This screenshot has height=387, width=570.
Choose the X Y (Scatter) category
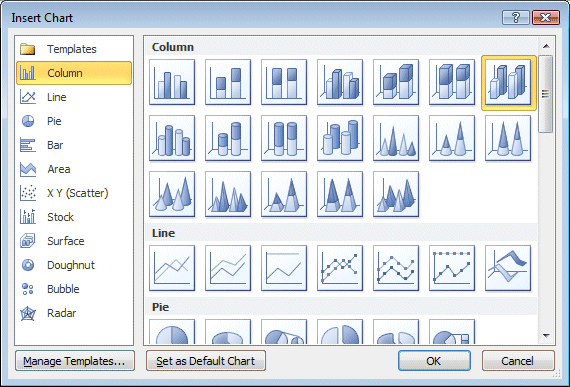(74, 193)
